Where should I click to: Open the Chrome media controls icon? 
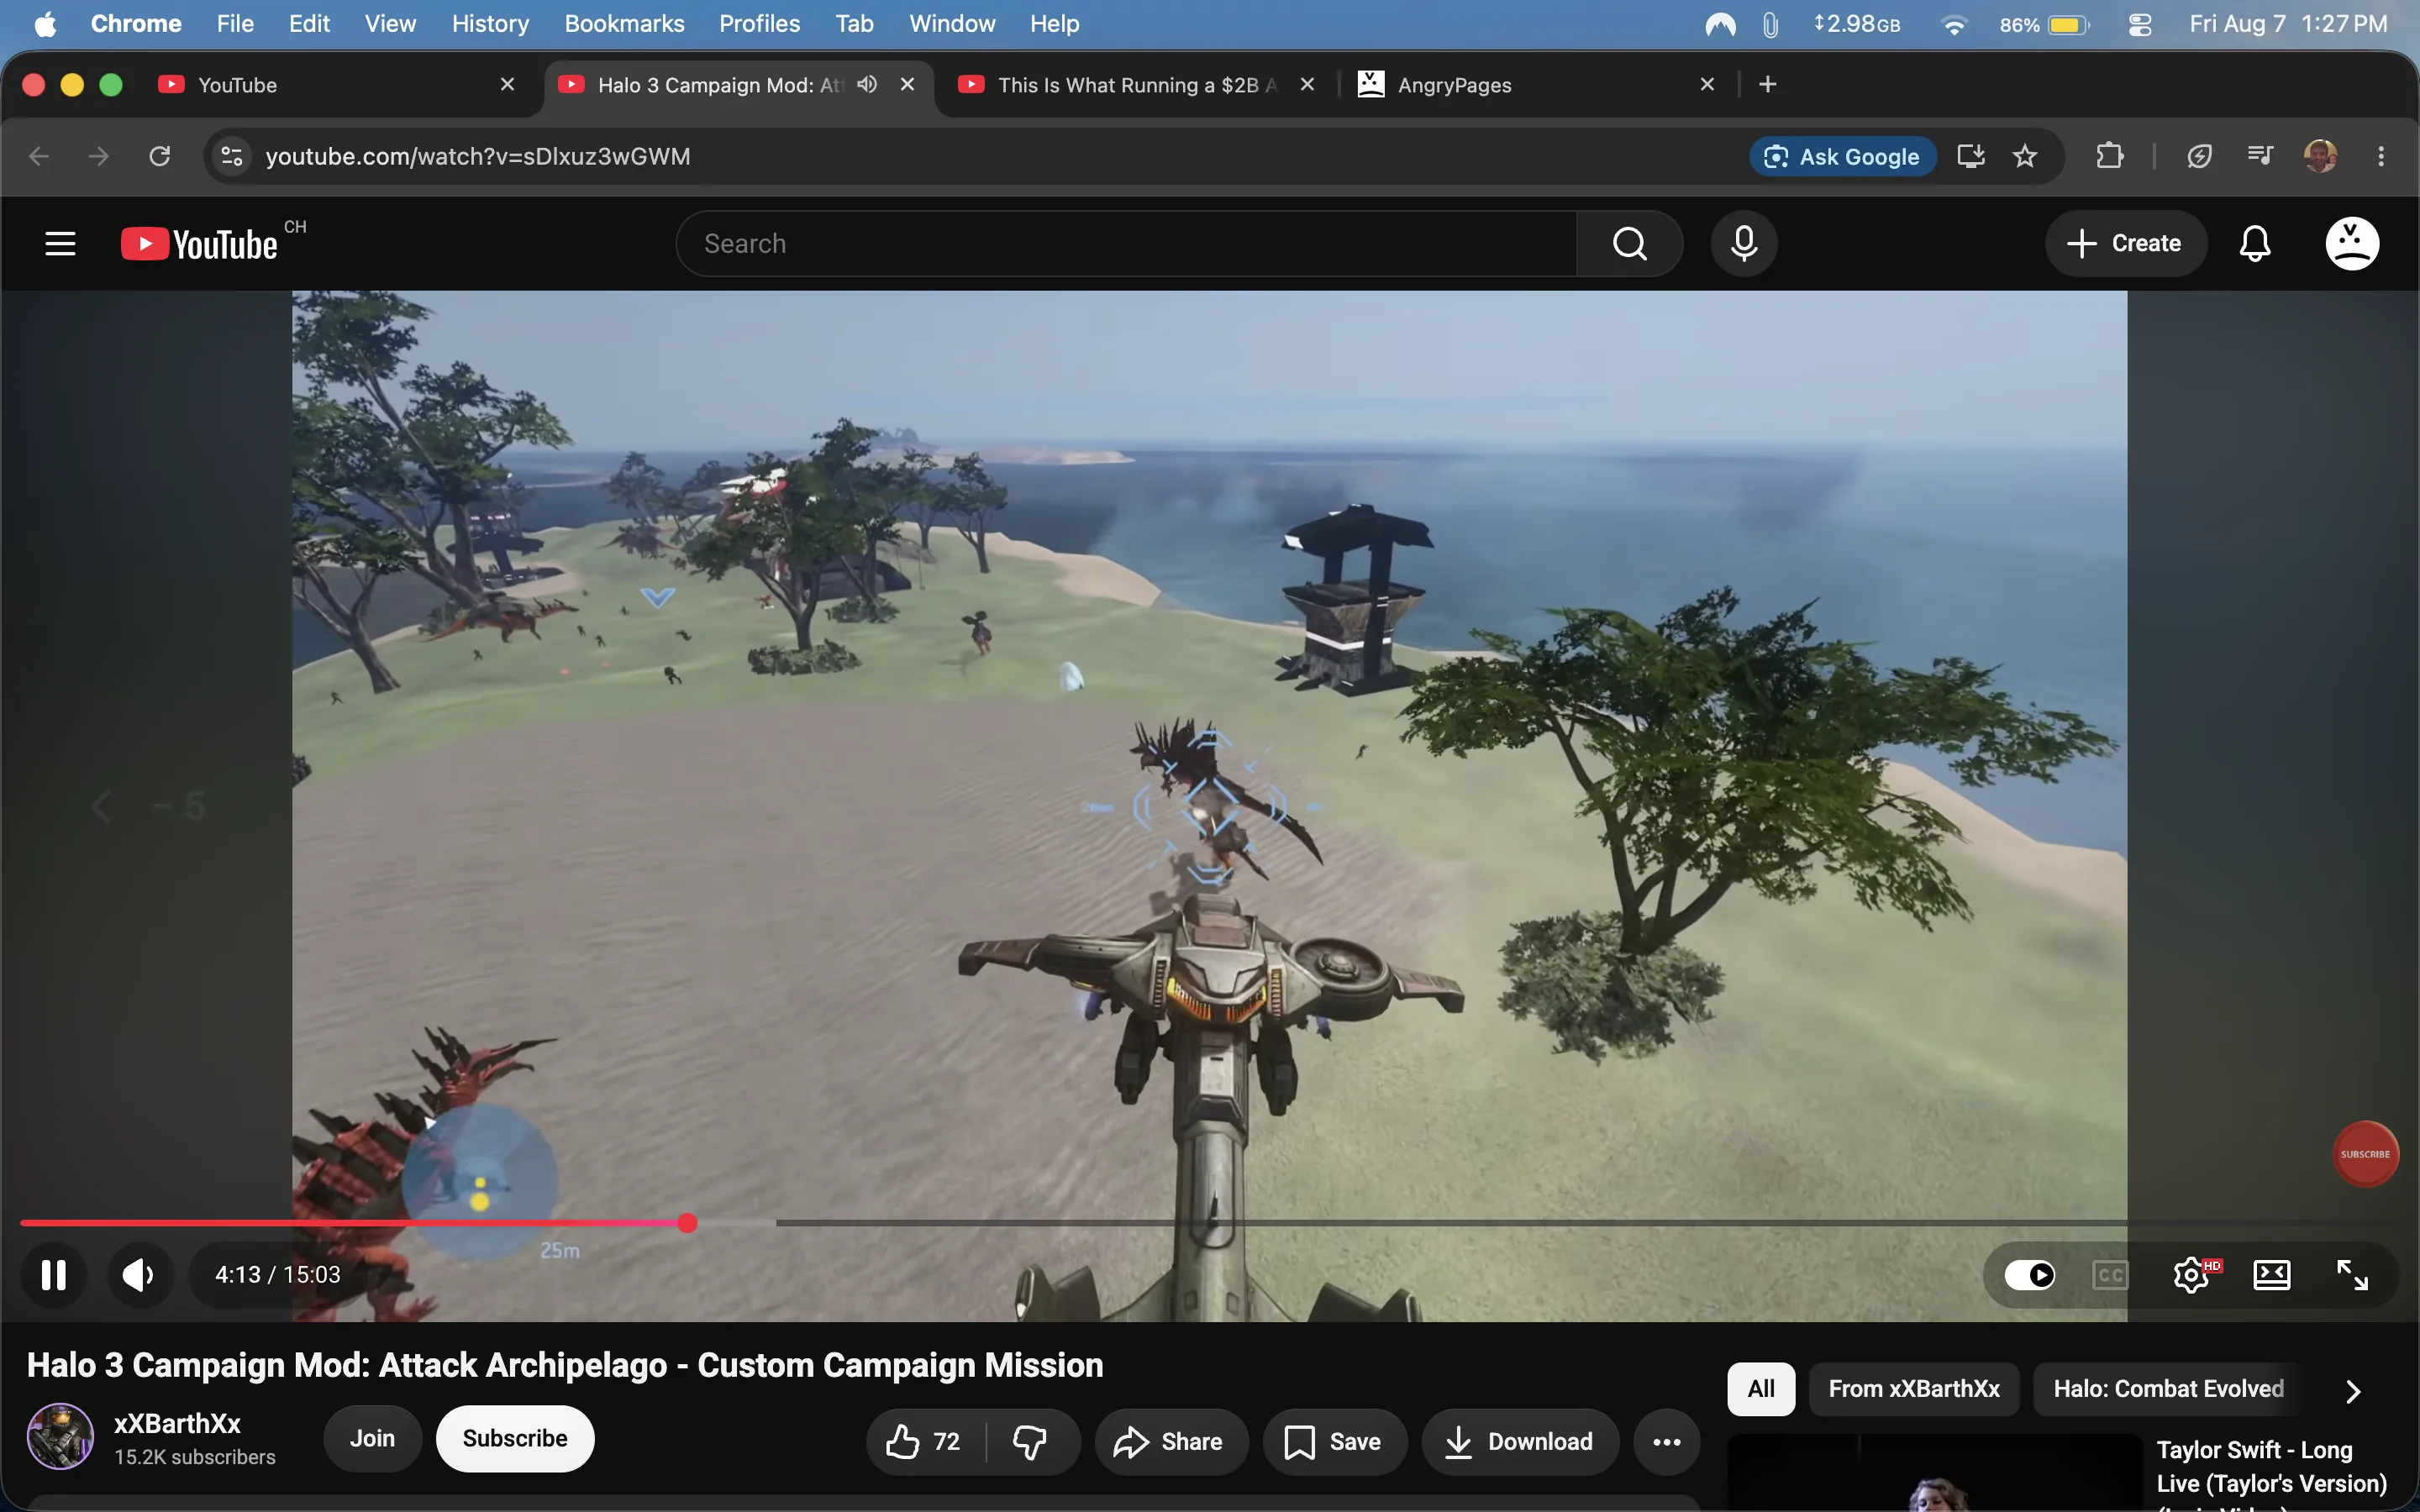[2260, 156]
